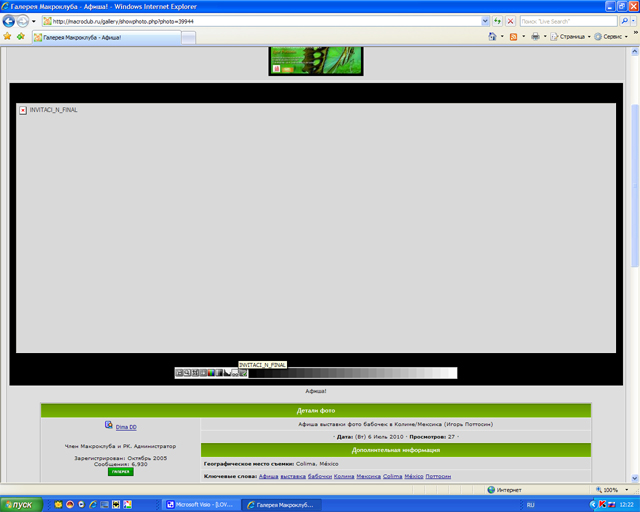Image resolution: width=640 pixels, height=512 pixels.
Task: Click the broken image icon INVITACI_N_FINAL
Action: click(x=23, y=110)
